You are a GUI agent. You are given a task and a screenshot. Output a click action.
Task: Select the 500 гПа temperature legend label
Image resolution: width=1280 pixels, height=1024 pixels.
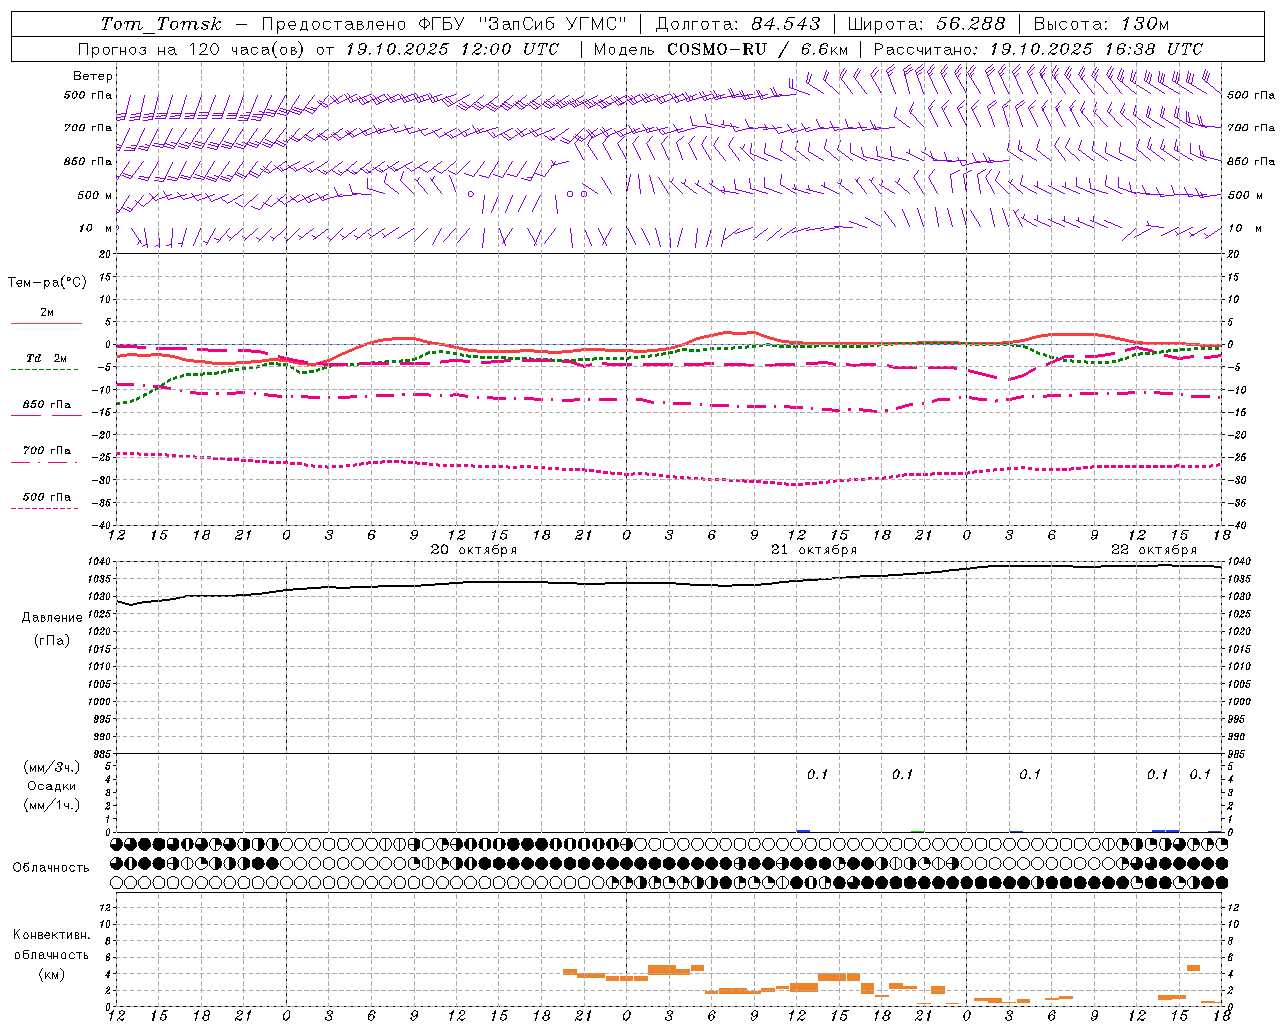tap(47, 497)
